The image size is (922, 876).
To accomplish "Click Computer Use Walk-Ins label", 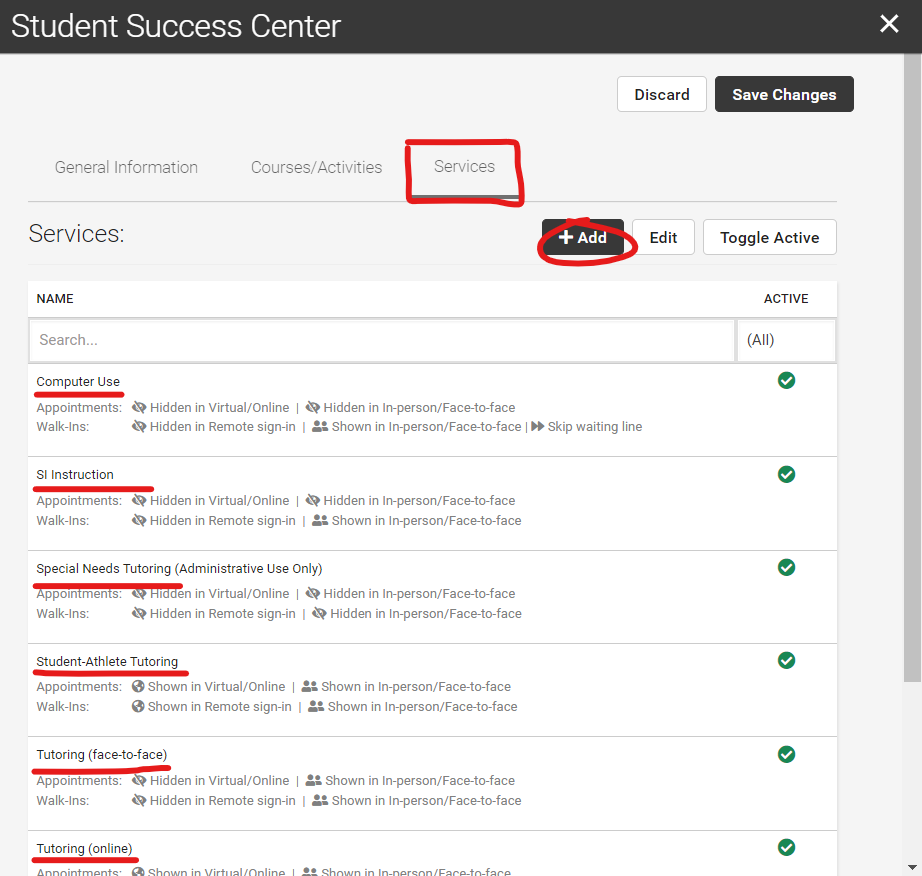I will point(63,426).
